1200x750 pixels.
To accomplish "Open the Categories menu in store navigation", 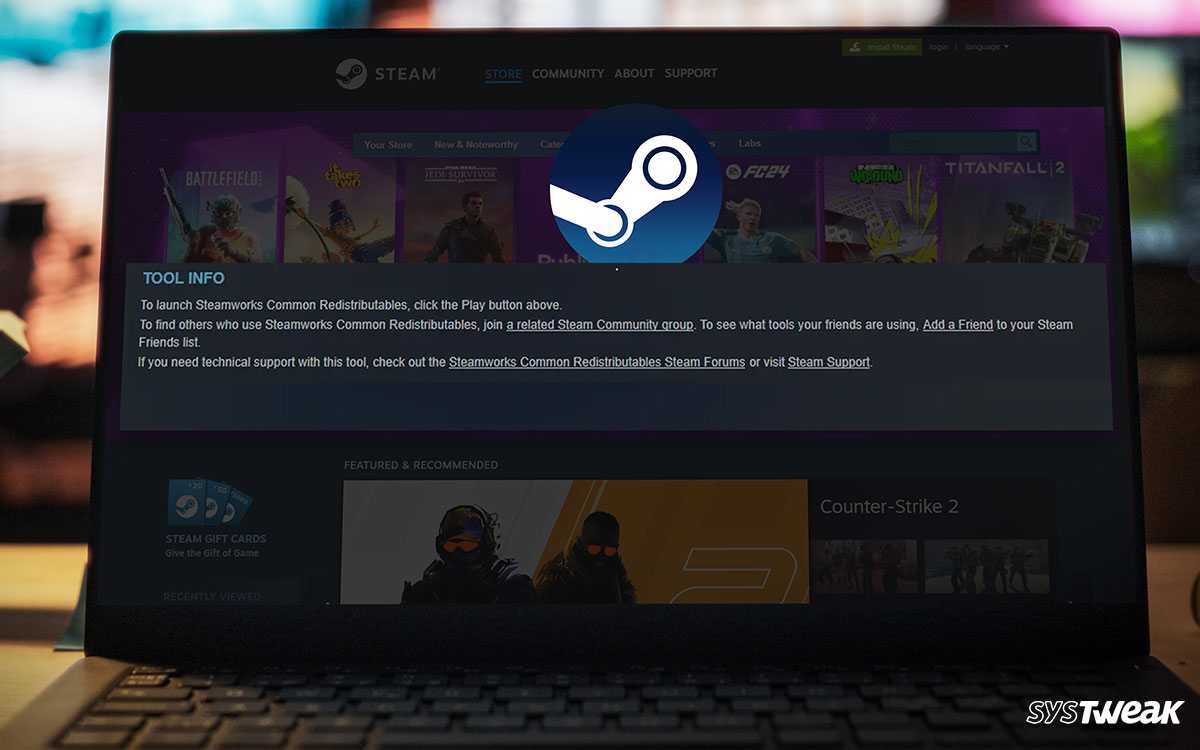I will pos(556,144).
